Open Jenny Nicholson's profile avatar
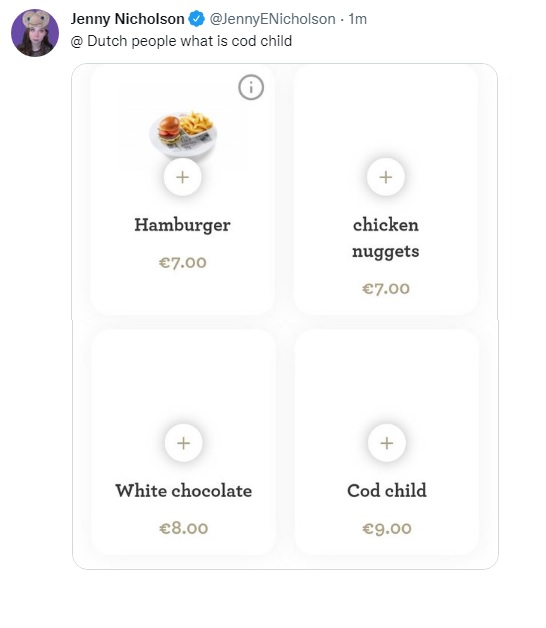The image size is (546, 628). pos(35,33)
